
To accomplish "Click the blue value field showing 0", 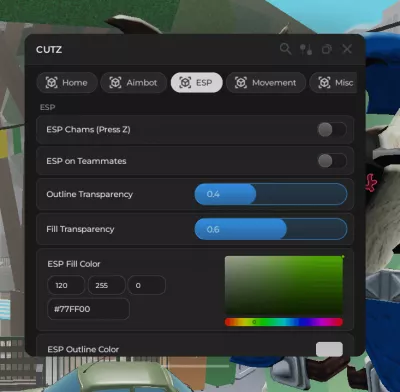I will pyautogui.click(x=147, y=285).
